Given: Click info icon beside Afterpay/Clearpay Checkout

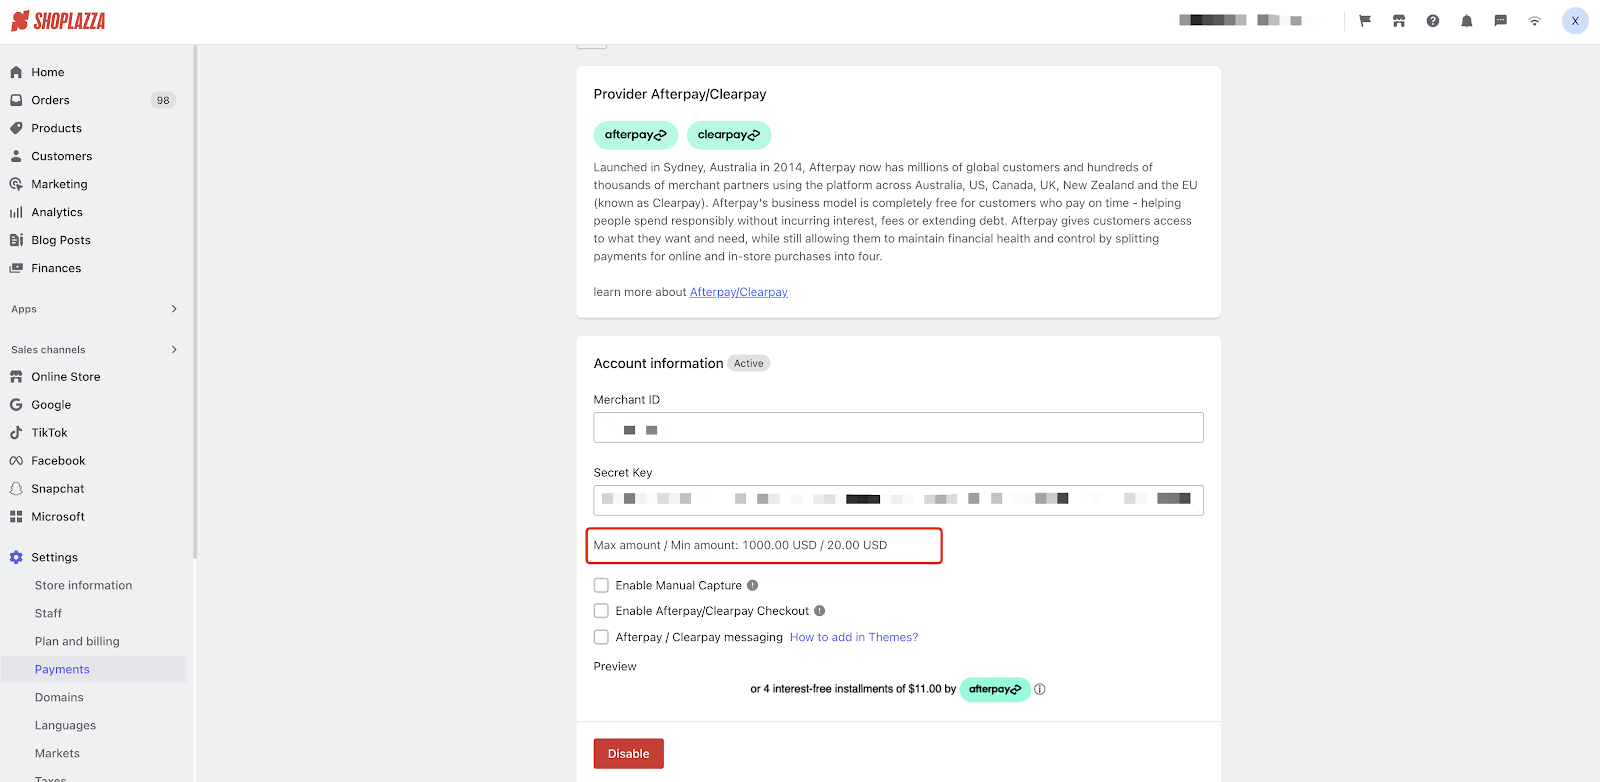Looking at the screenshot, I should coord(820,611).
